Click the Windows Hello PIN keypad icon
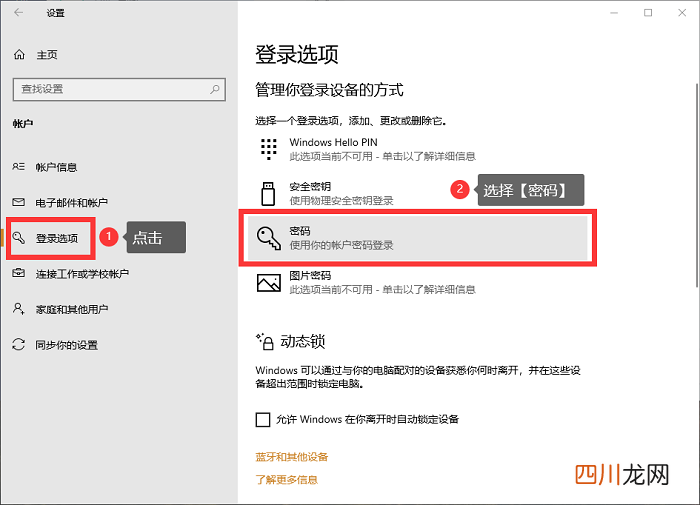The height and width of the screenshot is (505, 700). click(268, 149)
